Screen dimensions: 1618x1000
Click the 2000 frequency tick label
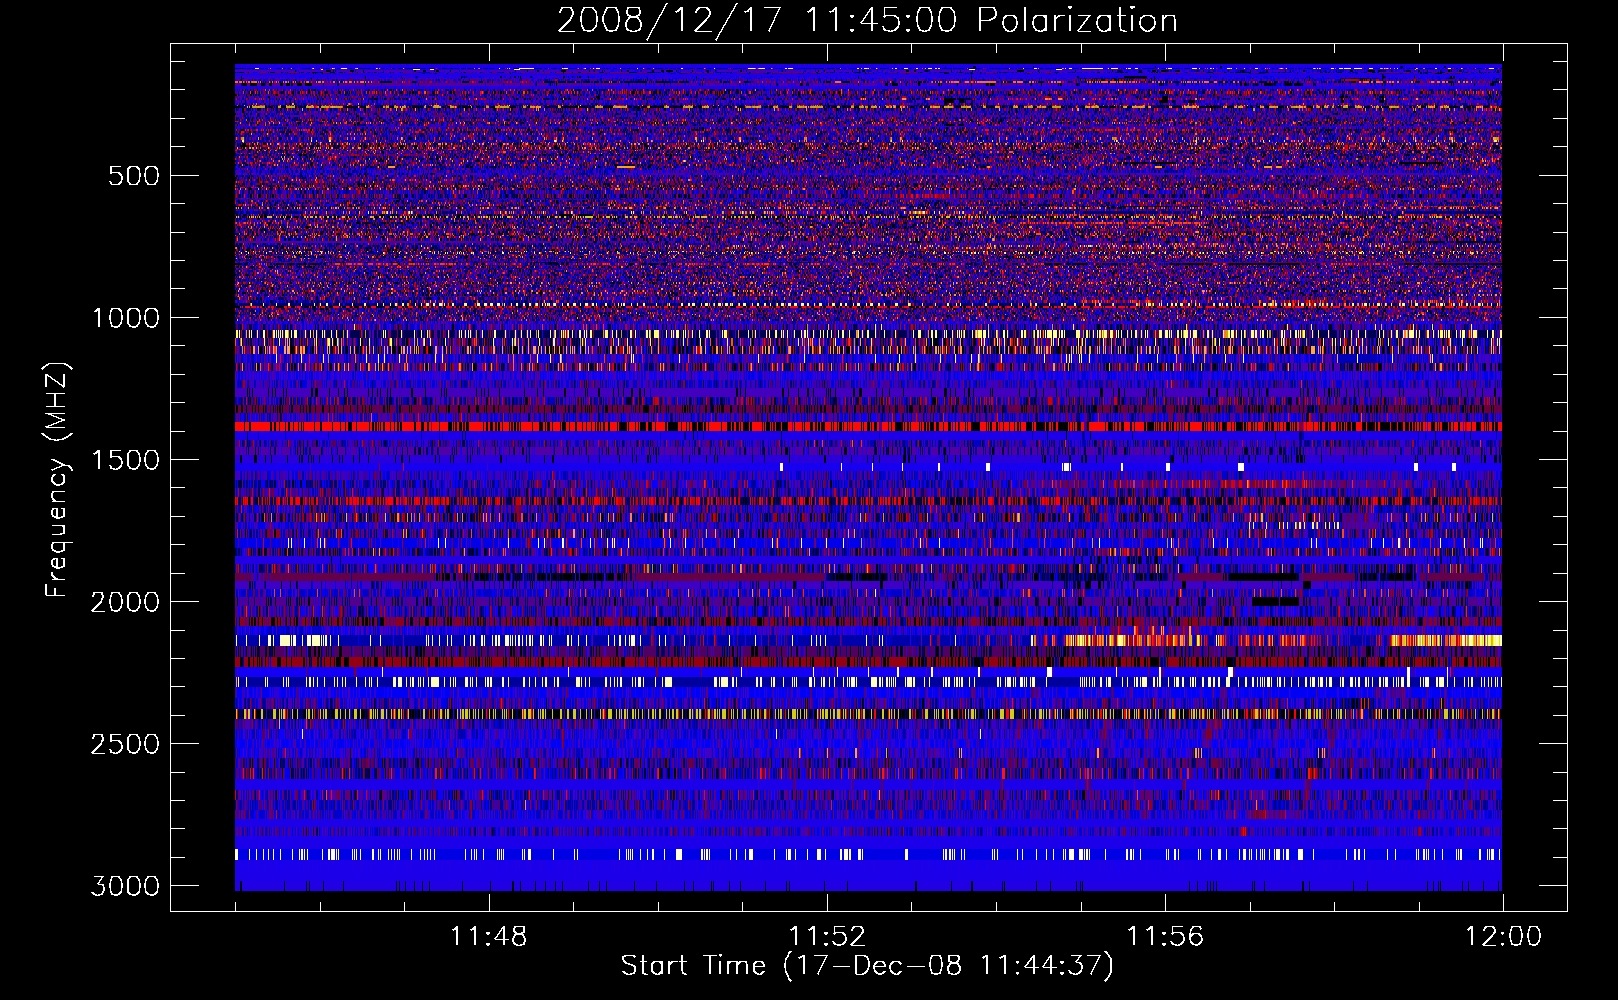pos(125,602)
